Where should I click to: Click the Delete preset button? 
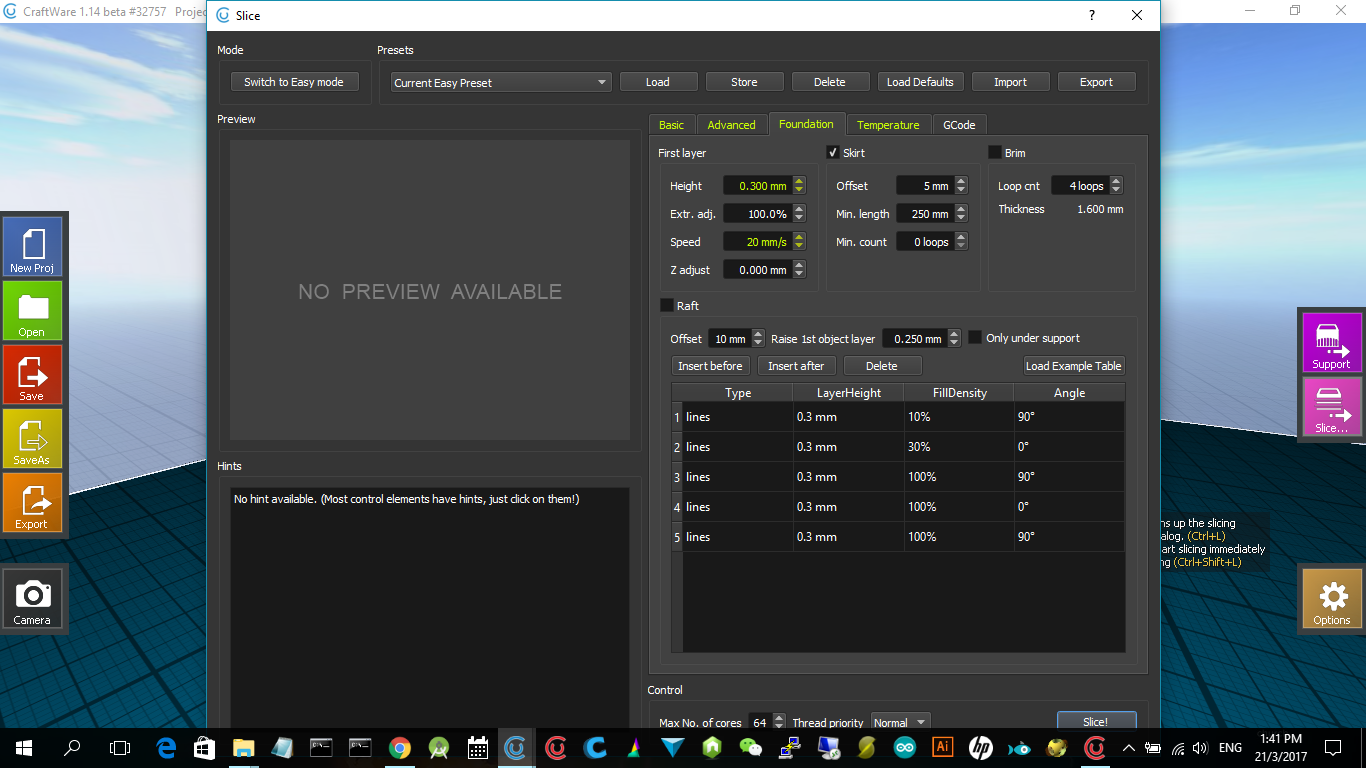pos(829,82)
